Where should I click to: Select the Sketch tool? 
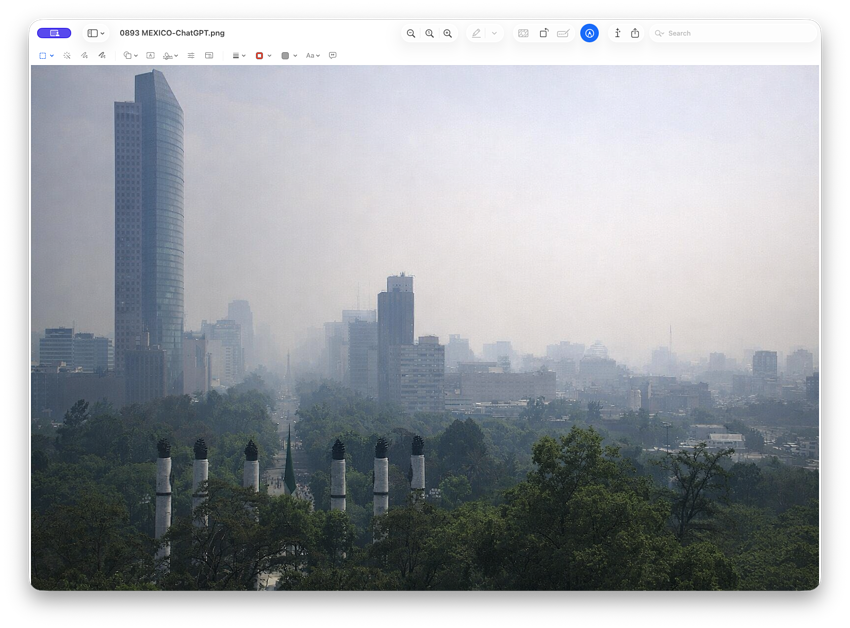coord(84,55)
